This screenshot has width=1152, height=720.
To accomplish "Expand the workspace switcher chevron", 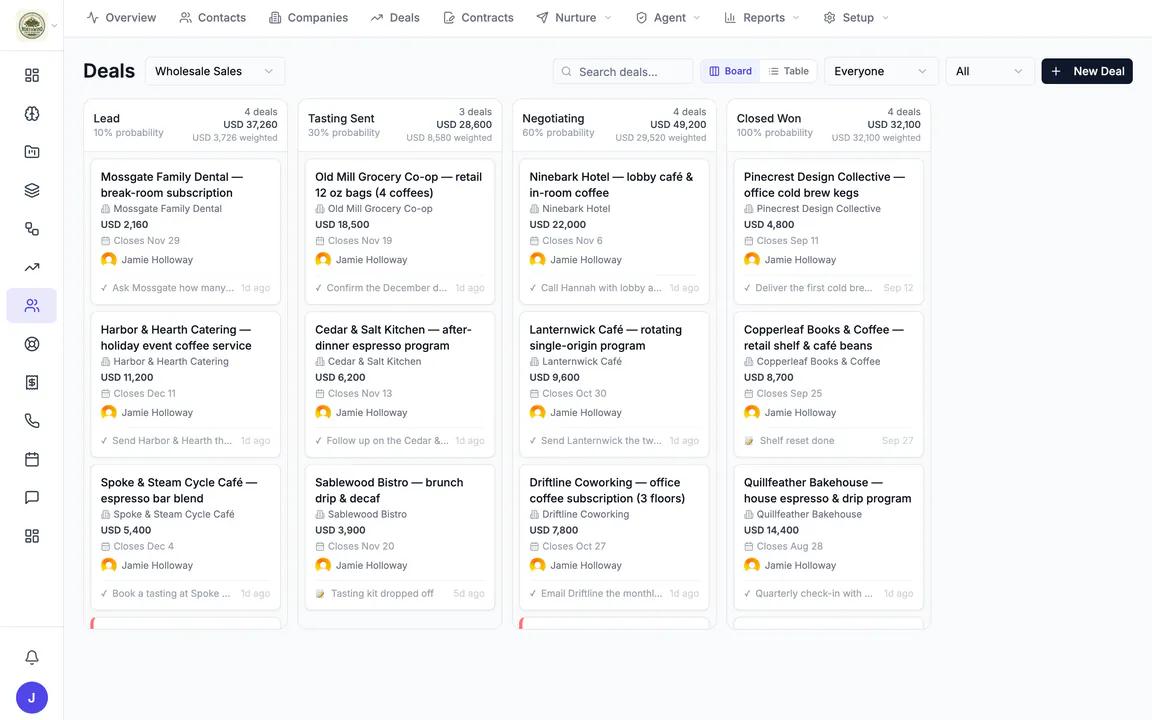I will click(54, 26).
